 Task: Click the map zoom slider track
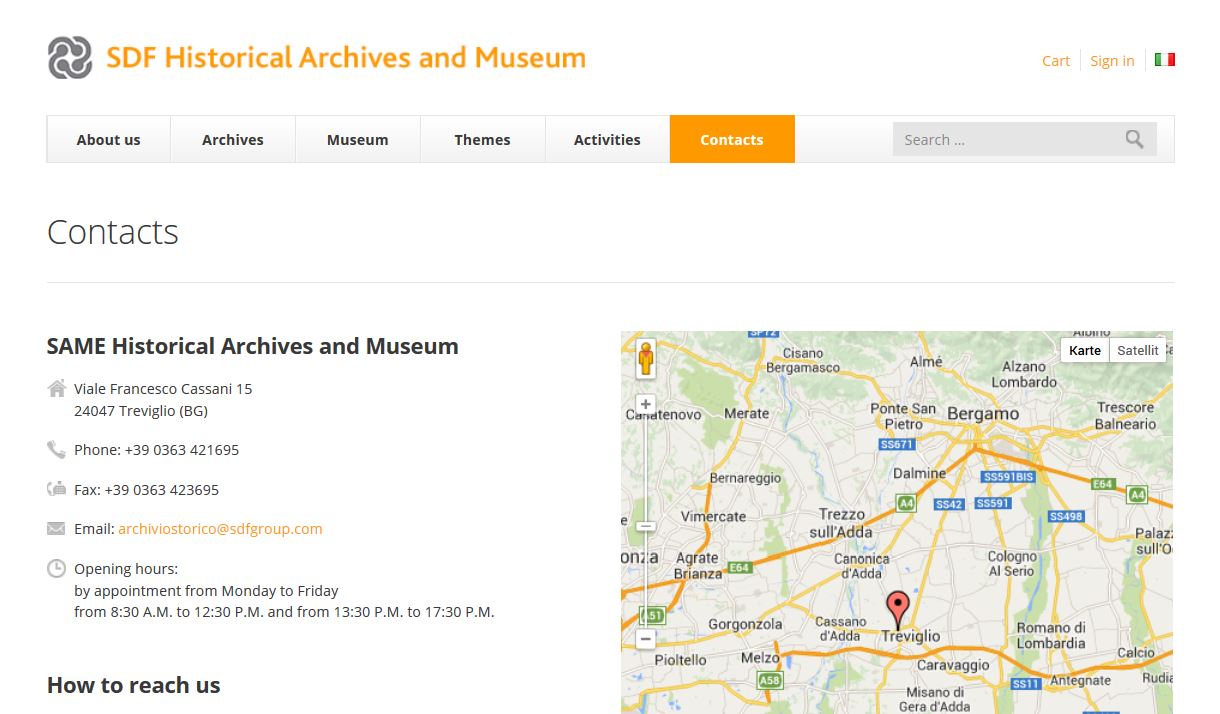pos(646,470)
